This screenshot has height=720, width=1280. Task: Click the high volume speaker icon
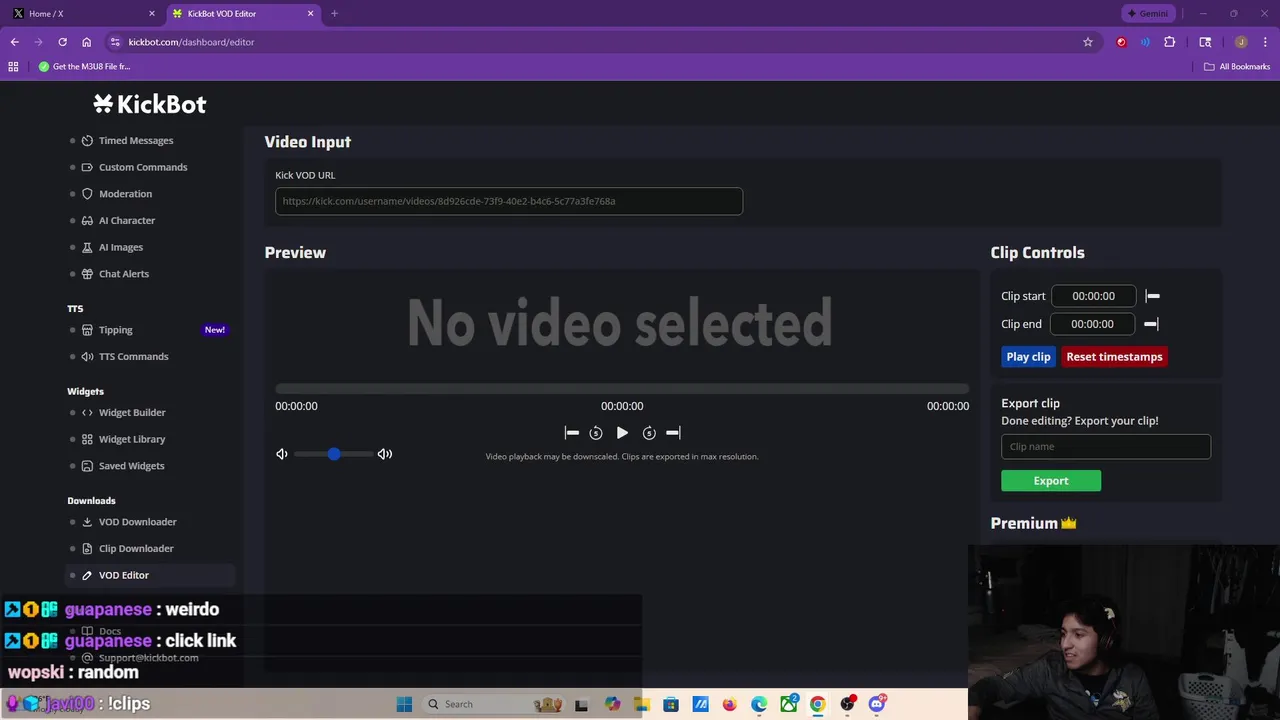point(385,454)
